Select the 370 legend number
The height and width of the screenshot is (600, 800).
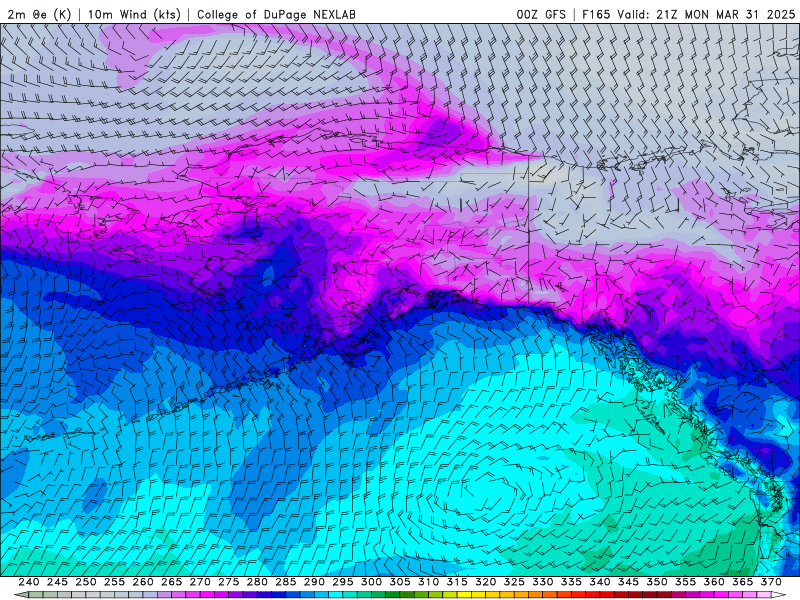point(771,582)
